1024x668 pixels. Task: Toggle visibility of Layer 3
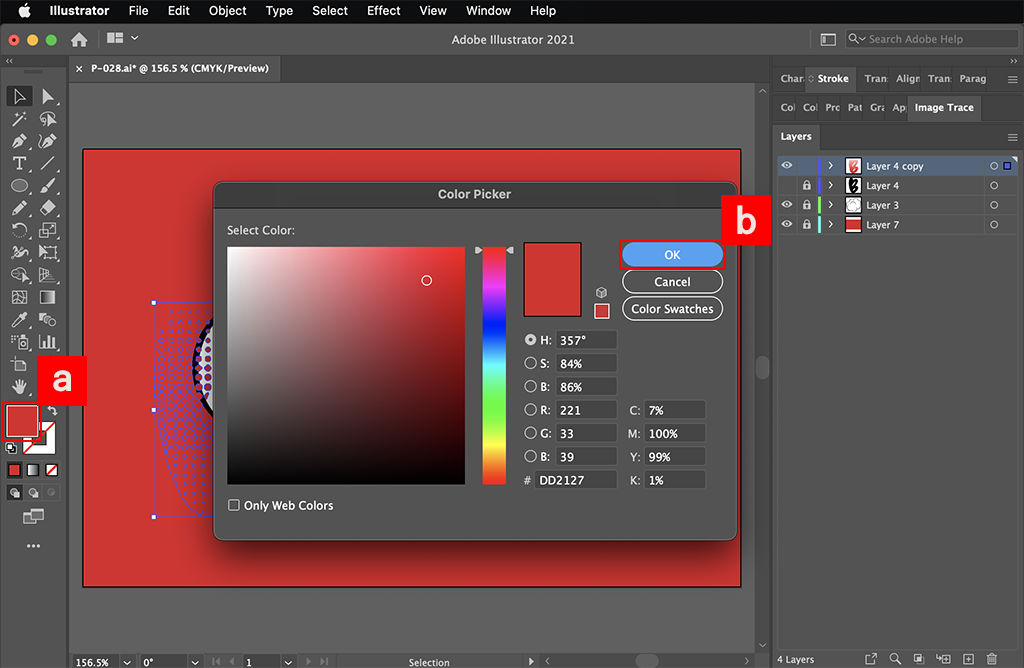[787, 205]
